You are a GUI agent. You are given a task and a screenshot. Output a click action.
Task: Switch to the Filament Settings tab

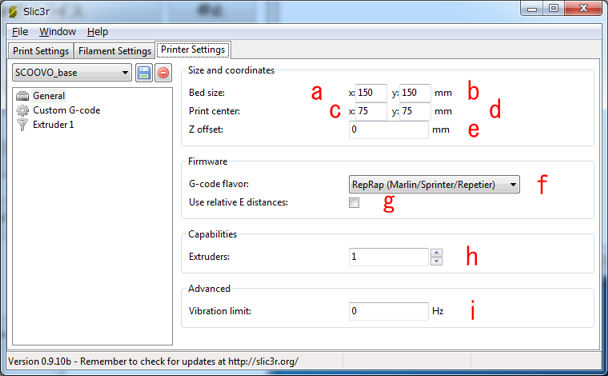[x=114, y=51]
